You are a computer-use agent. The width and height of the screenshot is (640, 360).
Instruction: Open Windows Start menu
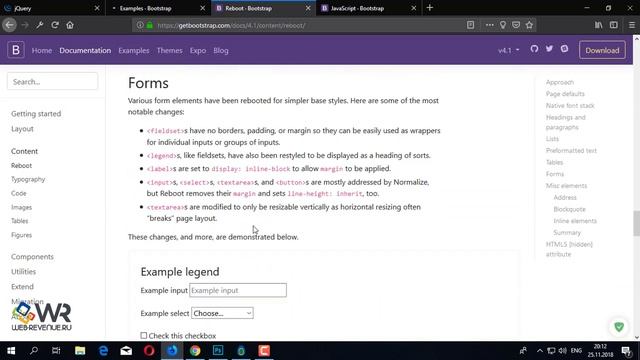(x=11, y=351)
